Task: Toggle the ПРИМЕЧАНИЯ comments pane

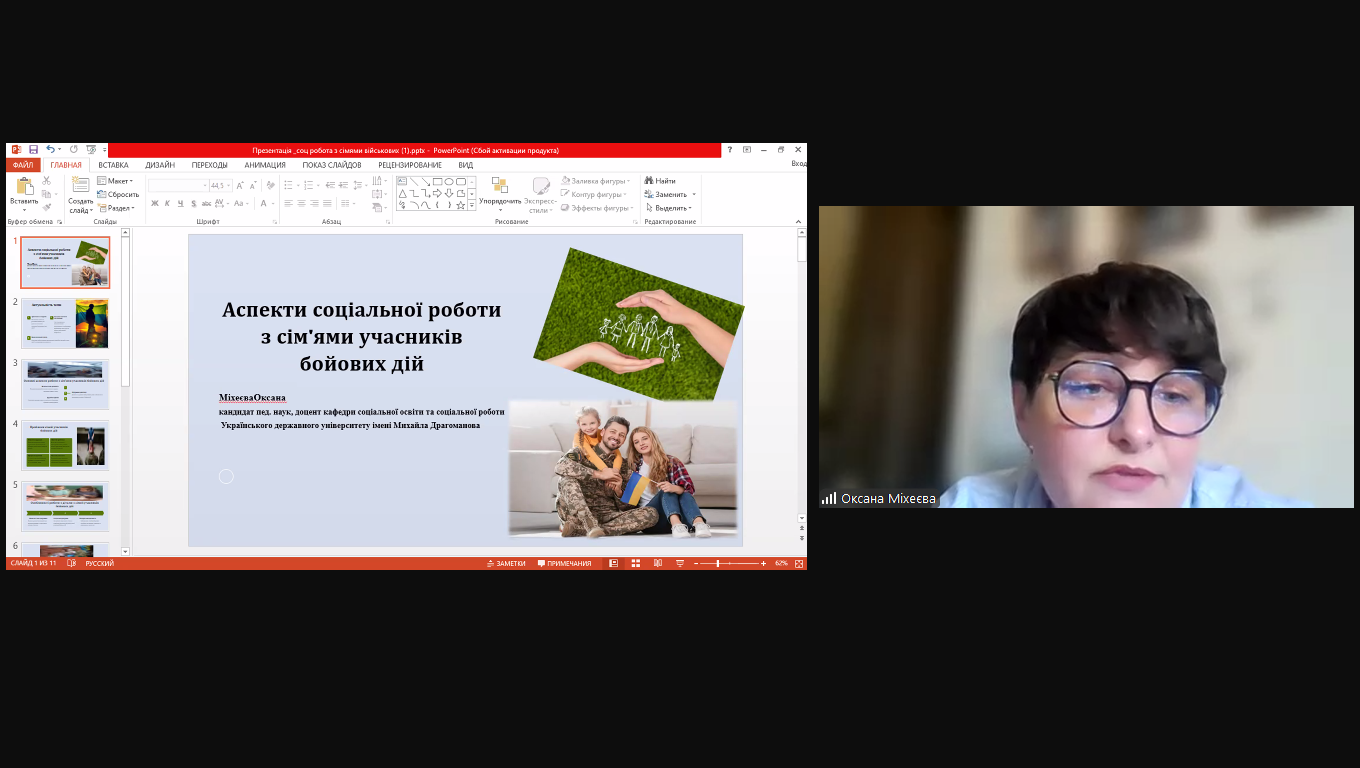Action: [x=564, y=563]
